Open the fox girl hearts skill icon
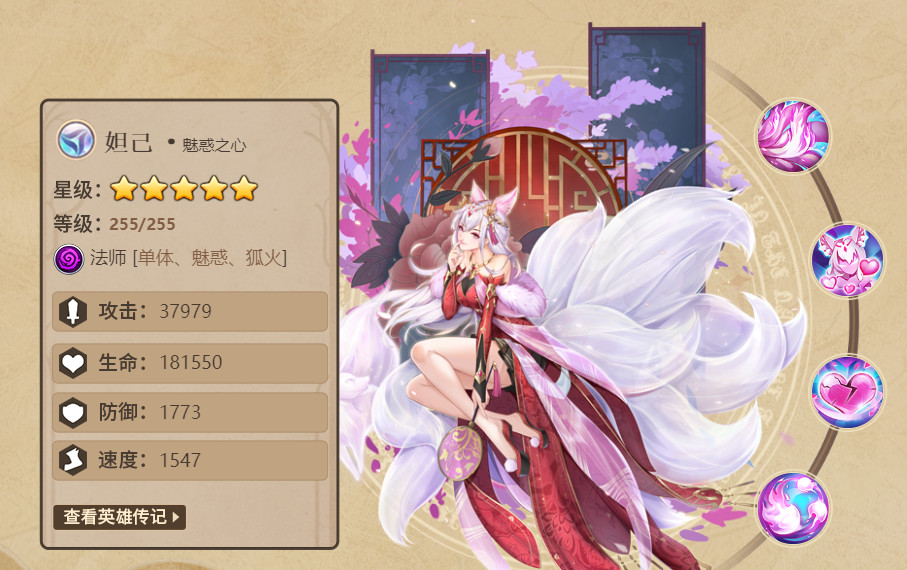The height and width of the screenshot is (570, 907). [x=847, y=260]
